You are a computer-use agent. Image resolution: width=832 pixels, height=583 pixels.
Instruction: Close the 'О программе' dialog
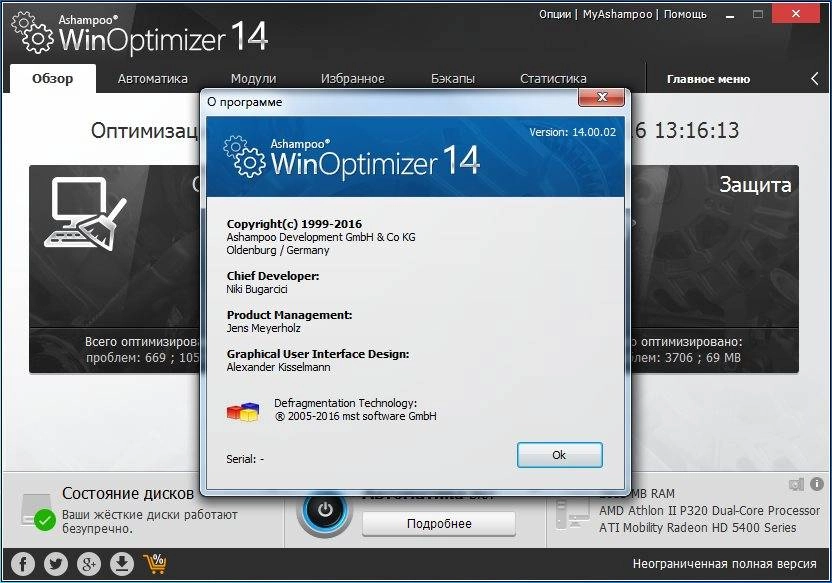click(x=601, y=97)
